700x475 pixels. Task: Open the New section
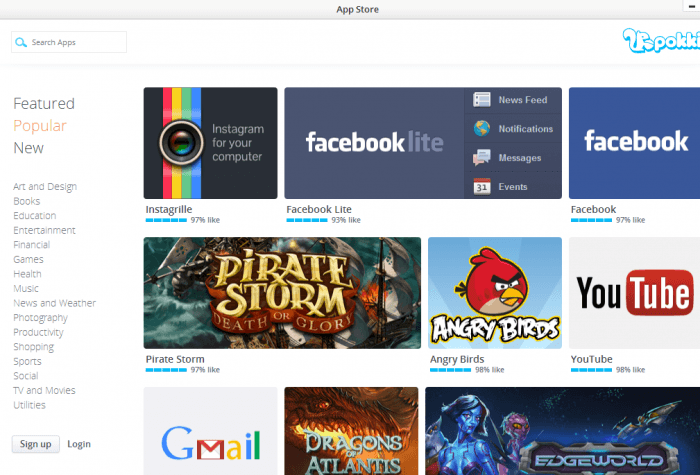pyautogui.click(x=29, y=148)
